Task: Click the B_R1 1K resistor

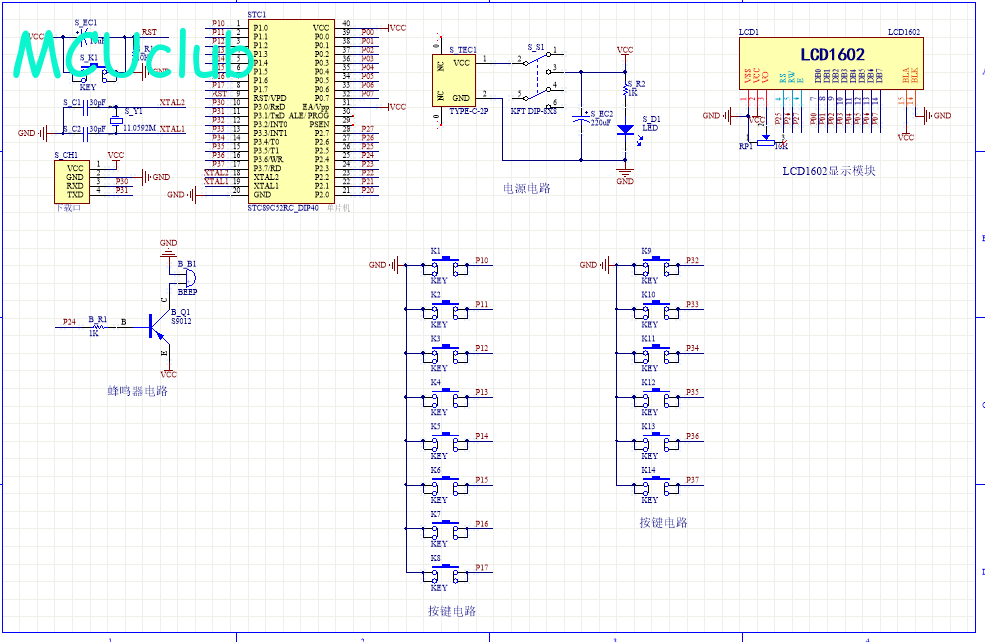Action: tap(98, 323)
